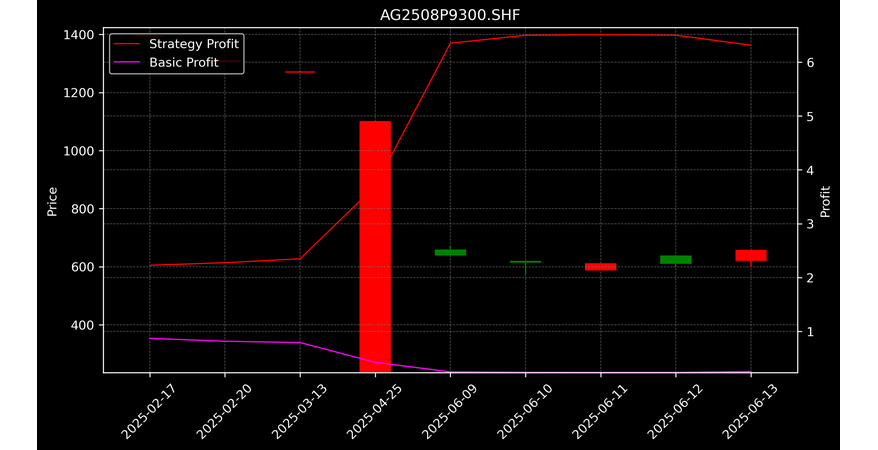Click the 400 tick on the Price axis
Screen dimensions: 878x450
click(82, 325)
